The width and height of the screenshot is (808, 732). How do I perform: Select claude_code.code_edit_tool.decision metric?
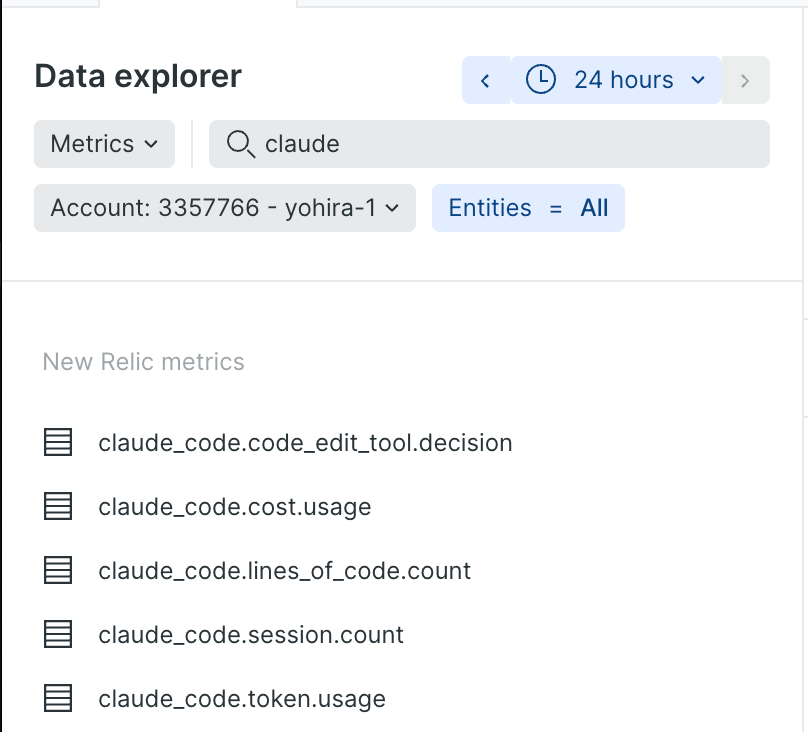pyautogui.click(x=305, y=443)
